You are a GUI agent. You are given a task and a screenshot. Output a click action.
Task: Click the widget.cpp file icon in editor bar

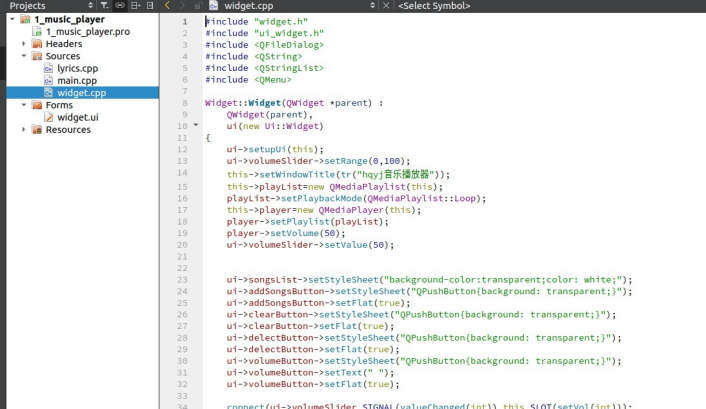coord(213,5)
